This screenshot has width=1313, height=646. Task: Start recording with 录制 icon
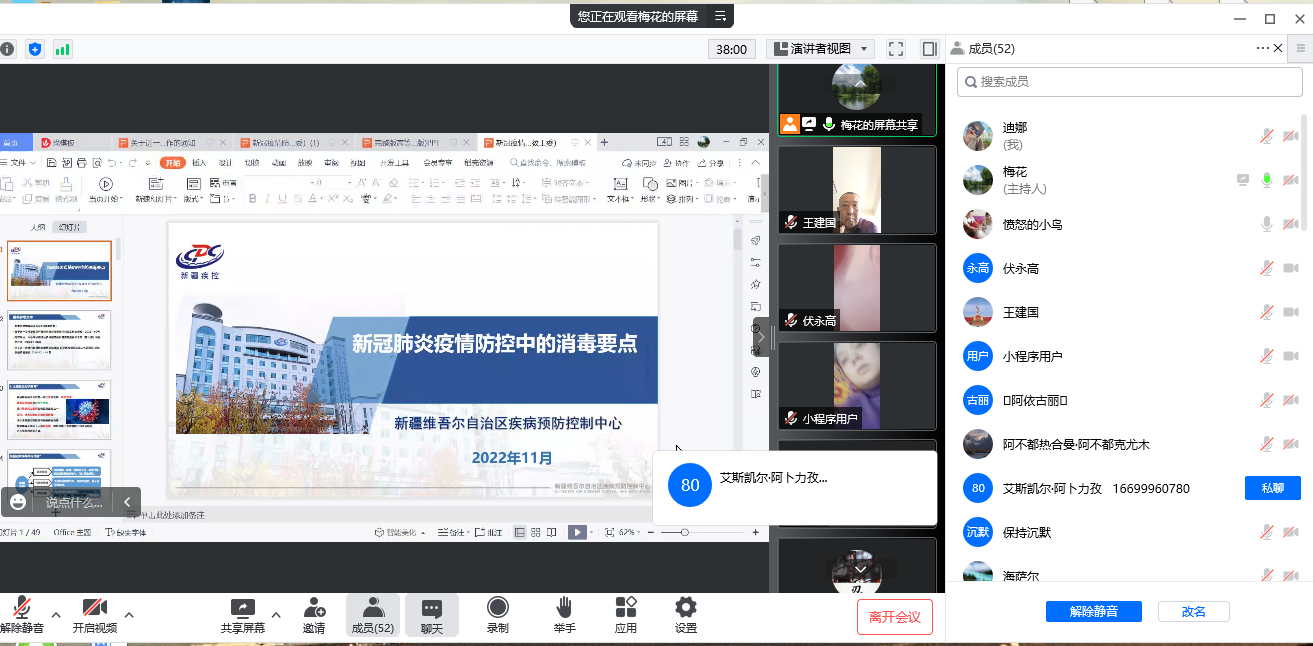point(497,615)
